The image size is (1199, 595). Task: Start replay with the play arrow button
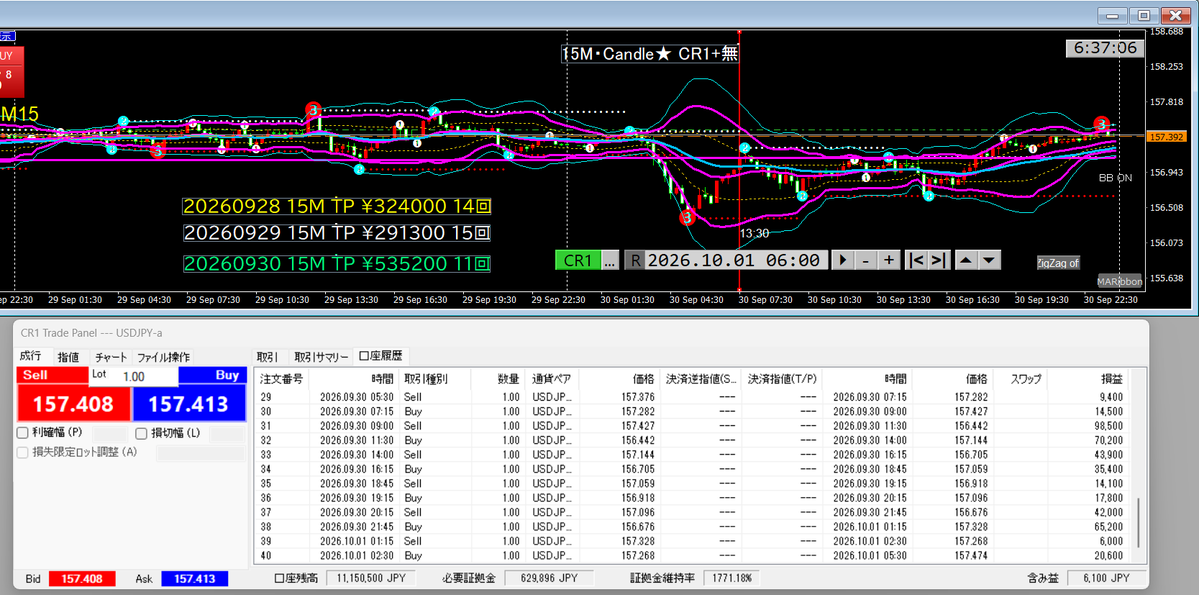(843, 260)
